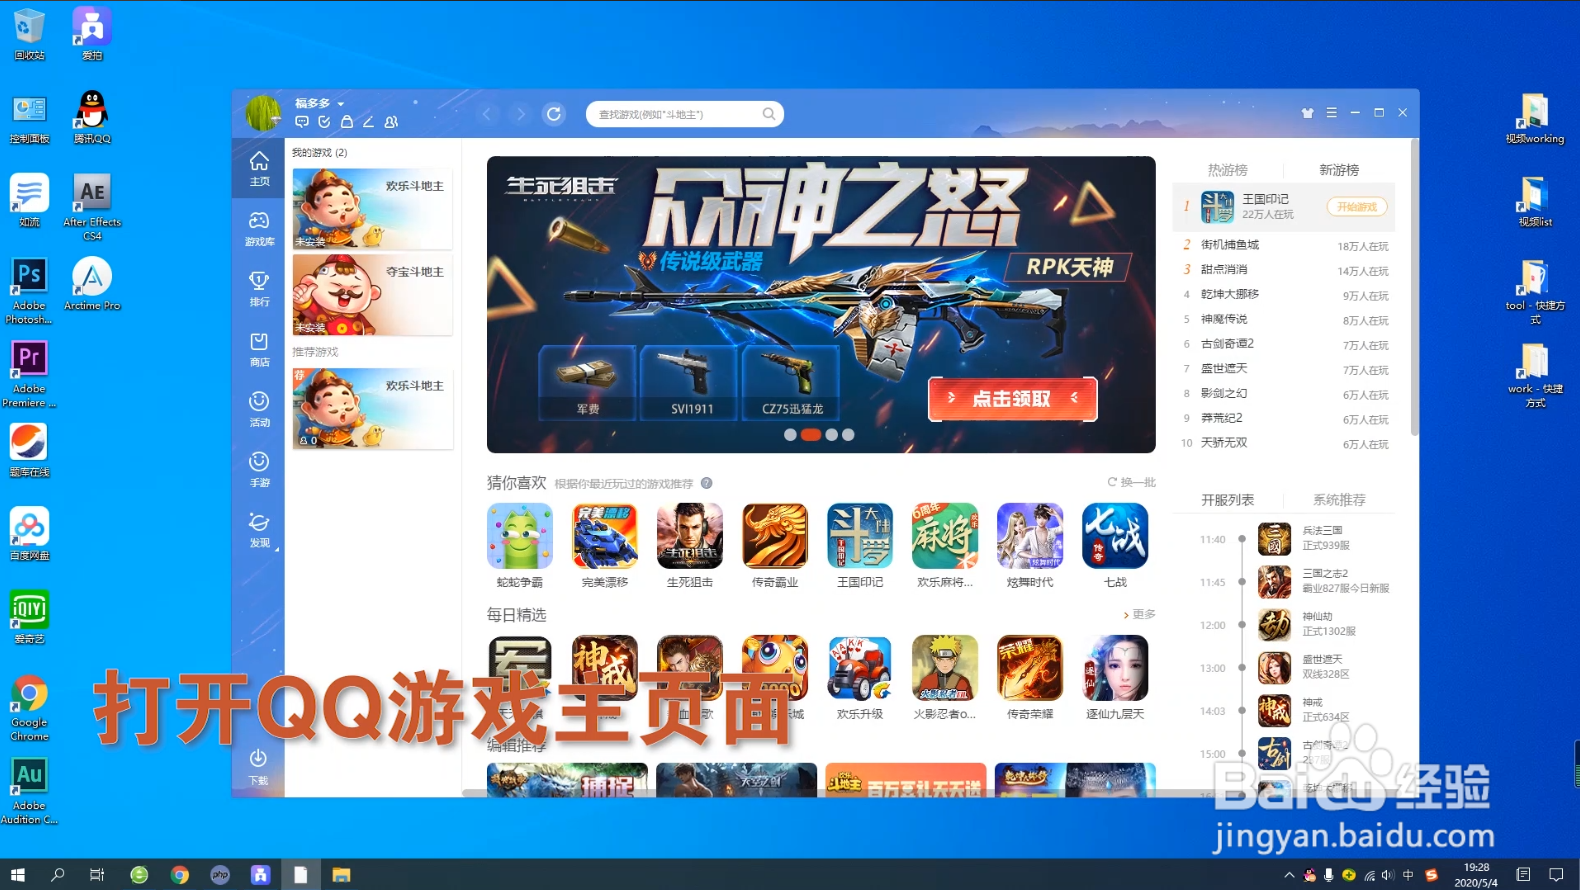Open the 活动 activities sidebar icon
Viewport: 1580px width, 890px height.
(259, 409)
